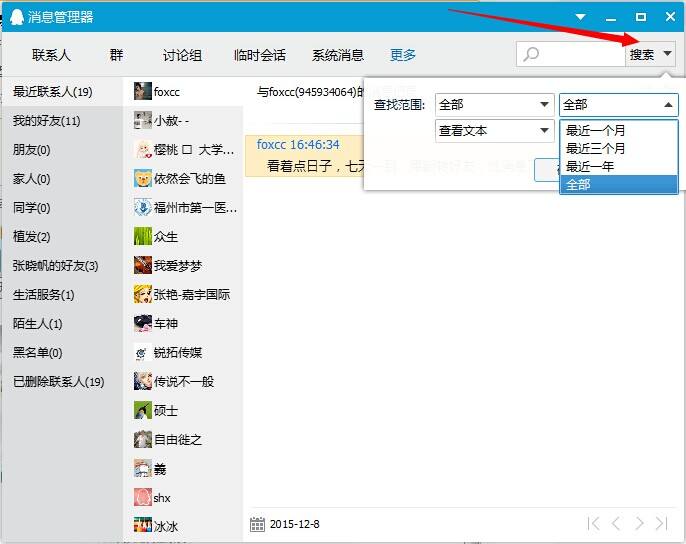
Task: Open the 更多 tab menu
Action: (402, 55)
